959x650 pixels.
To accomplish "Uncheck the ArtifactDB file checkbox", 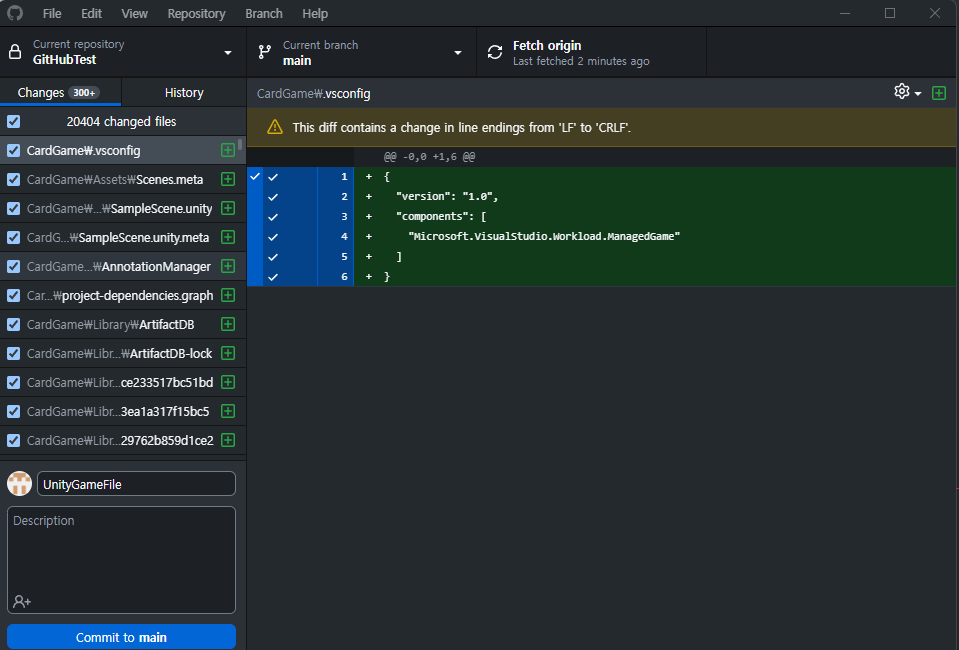I will [13, 324].
